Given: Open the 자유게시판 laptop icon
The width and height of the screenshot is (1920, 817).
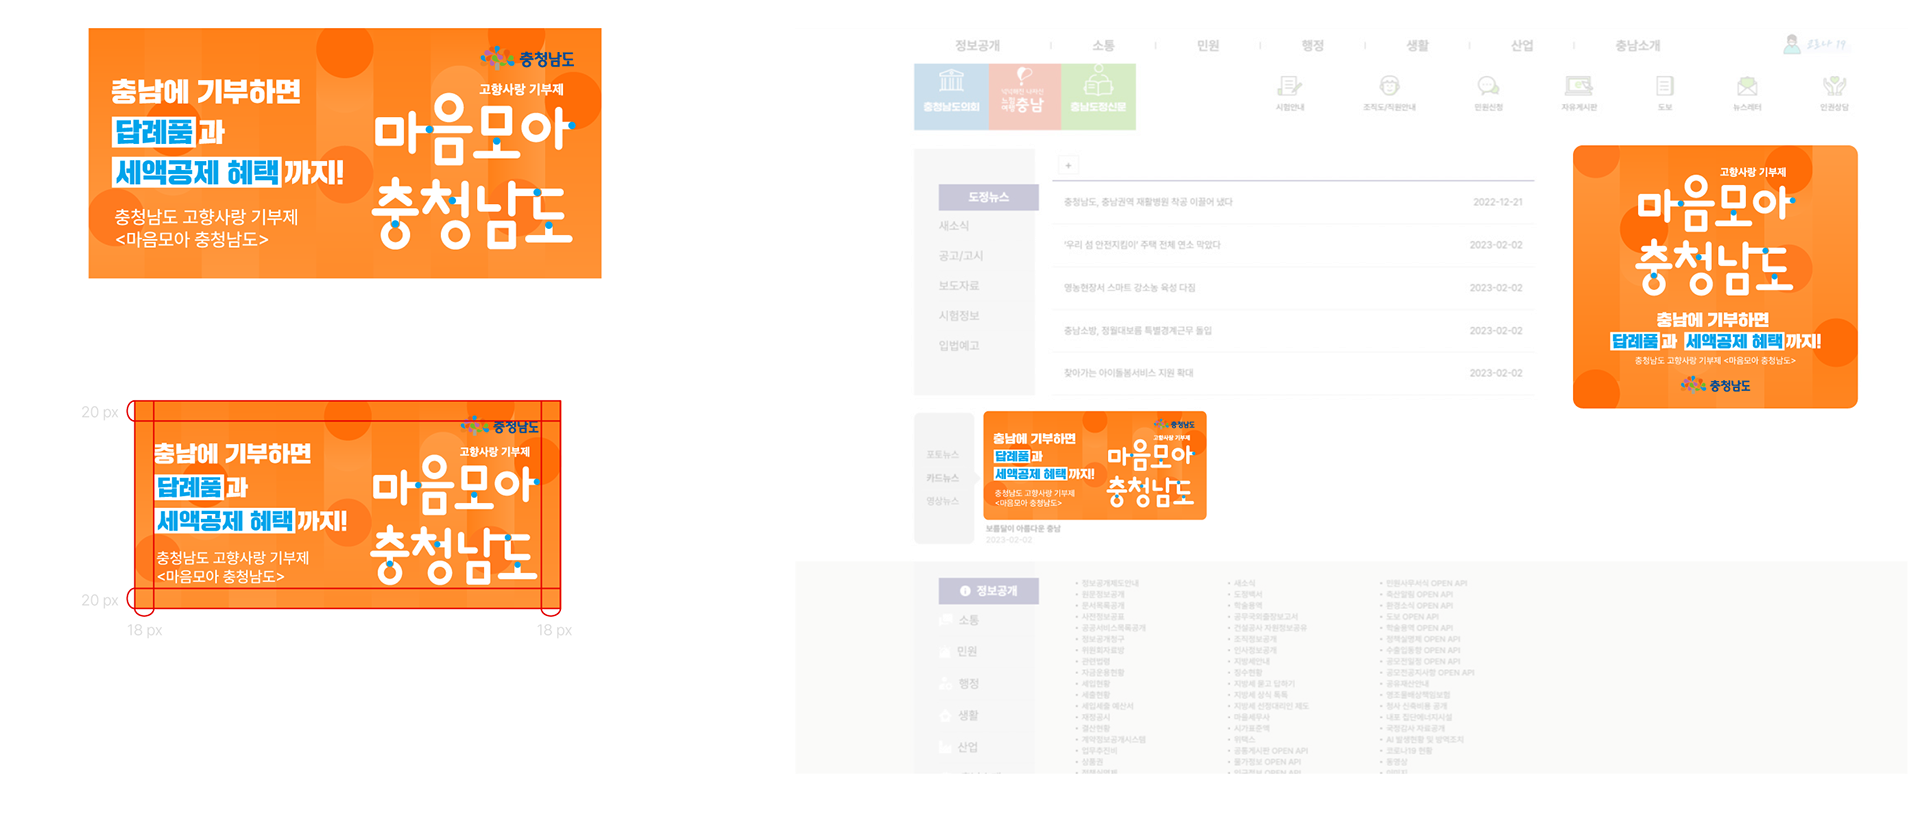Looking at the screenshot, I should 1579,87.
